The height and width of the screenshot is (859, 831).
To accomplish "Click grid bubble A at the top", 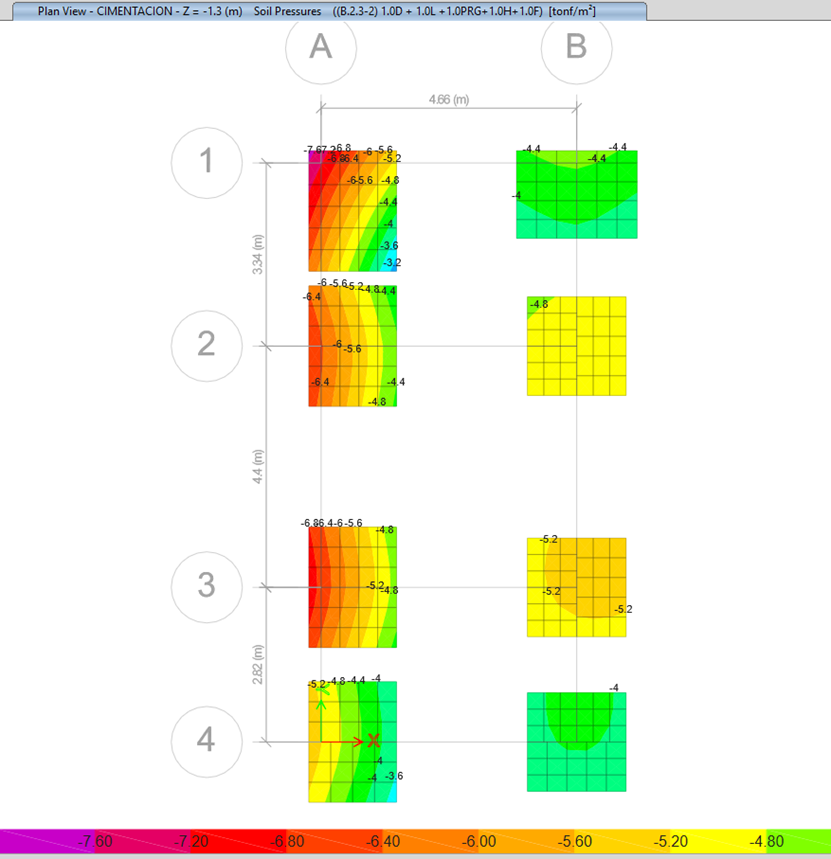I will (x=320, y=47).
